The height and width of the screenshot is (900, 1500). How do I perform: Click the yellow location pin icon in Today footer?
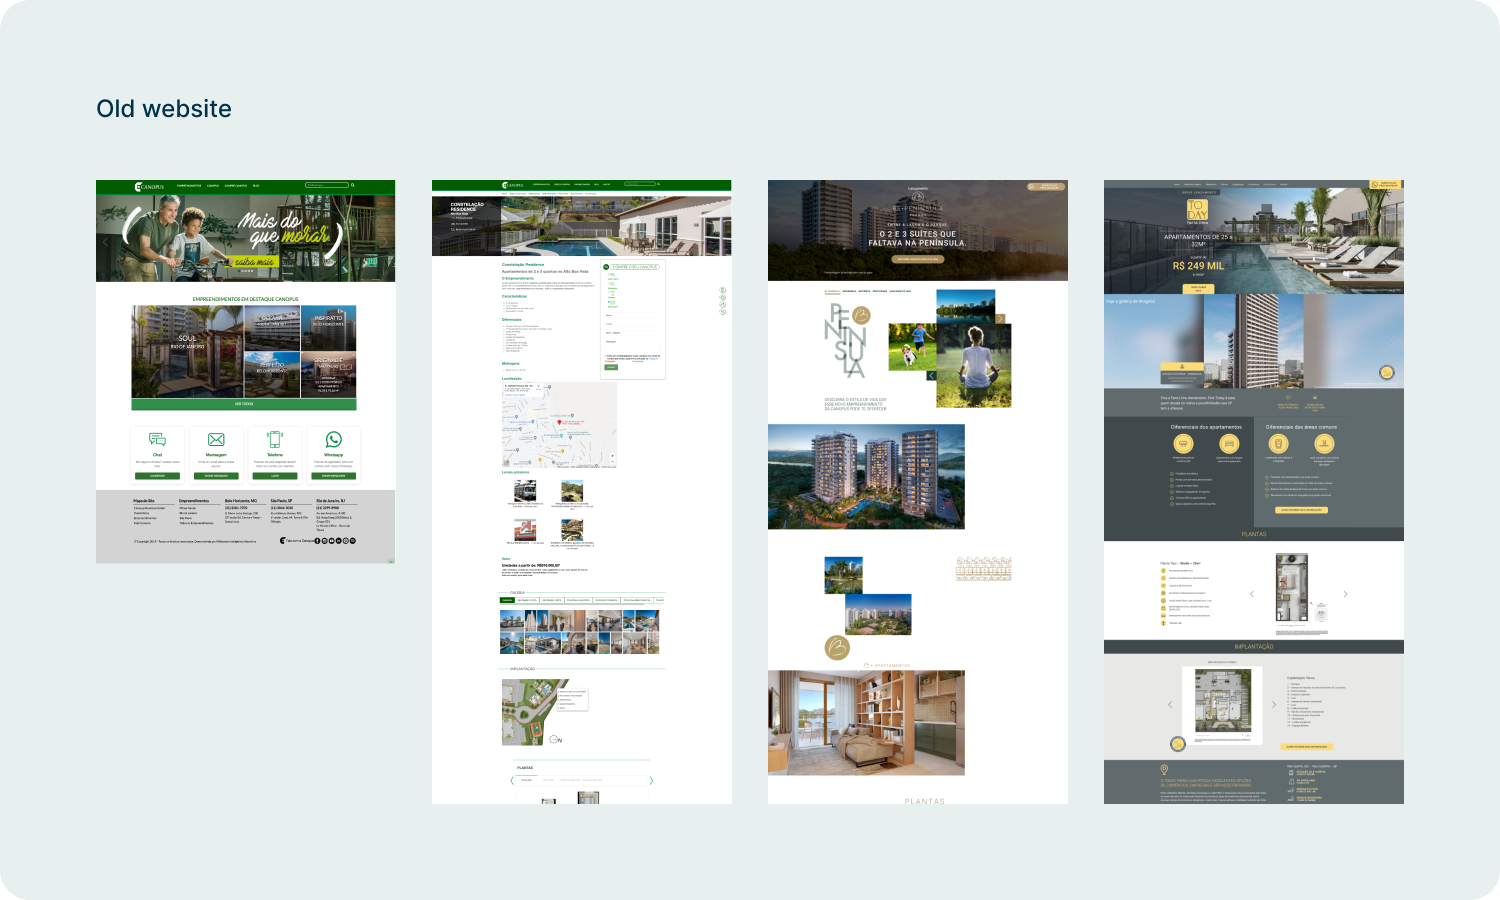pyautogui.click(x=1164, y=770)
